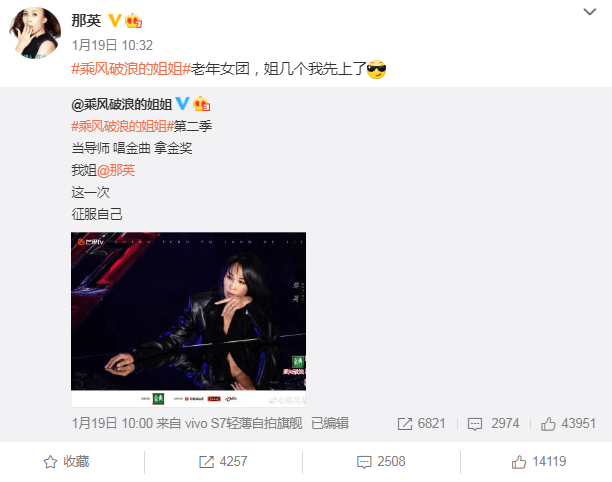Expand the post options chevron at top right

tap(589, 12)
